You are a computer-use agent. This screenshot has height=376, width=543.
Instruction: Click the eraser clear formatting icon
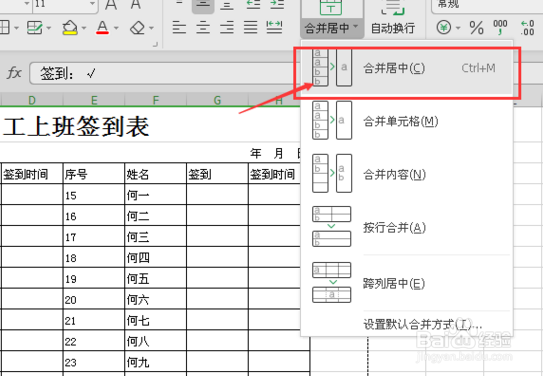(137, 28)
